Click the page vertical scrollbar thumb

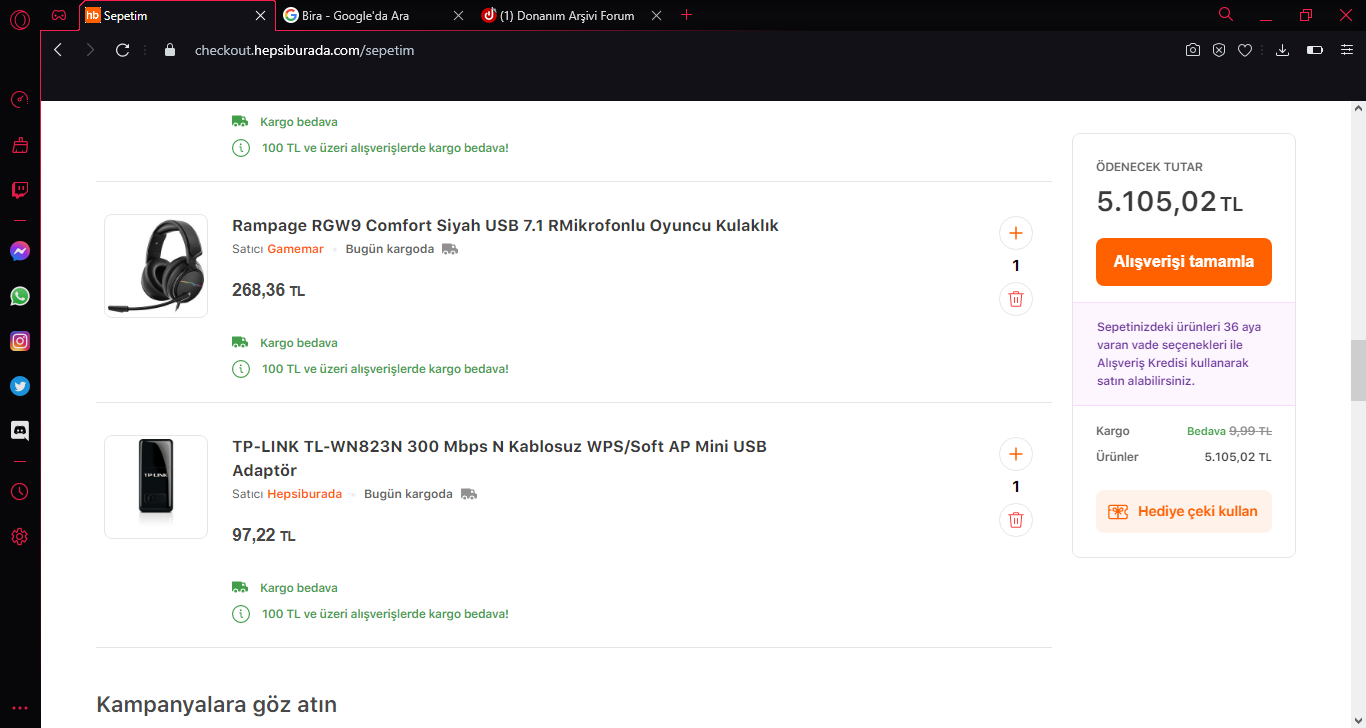point(1358,370)
